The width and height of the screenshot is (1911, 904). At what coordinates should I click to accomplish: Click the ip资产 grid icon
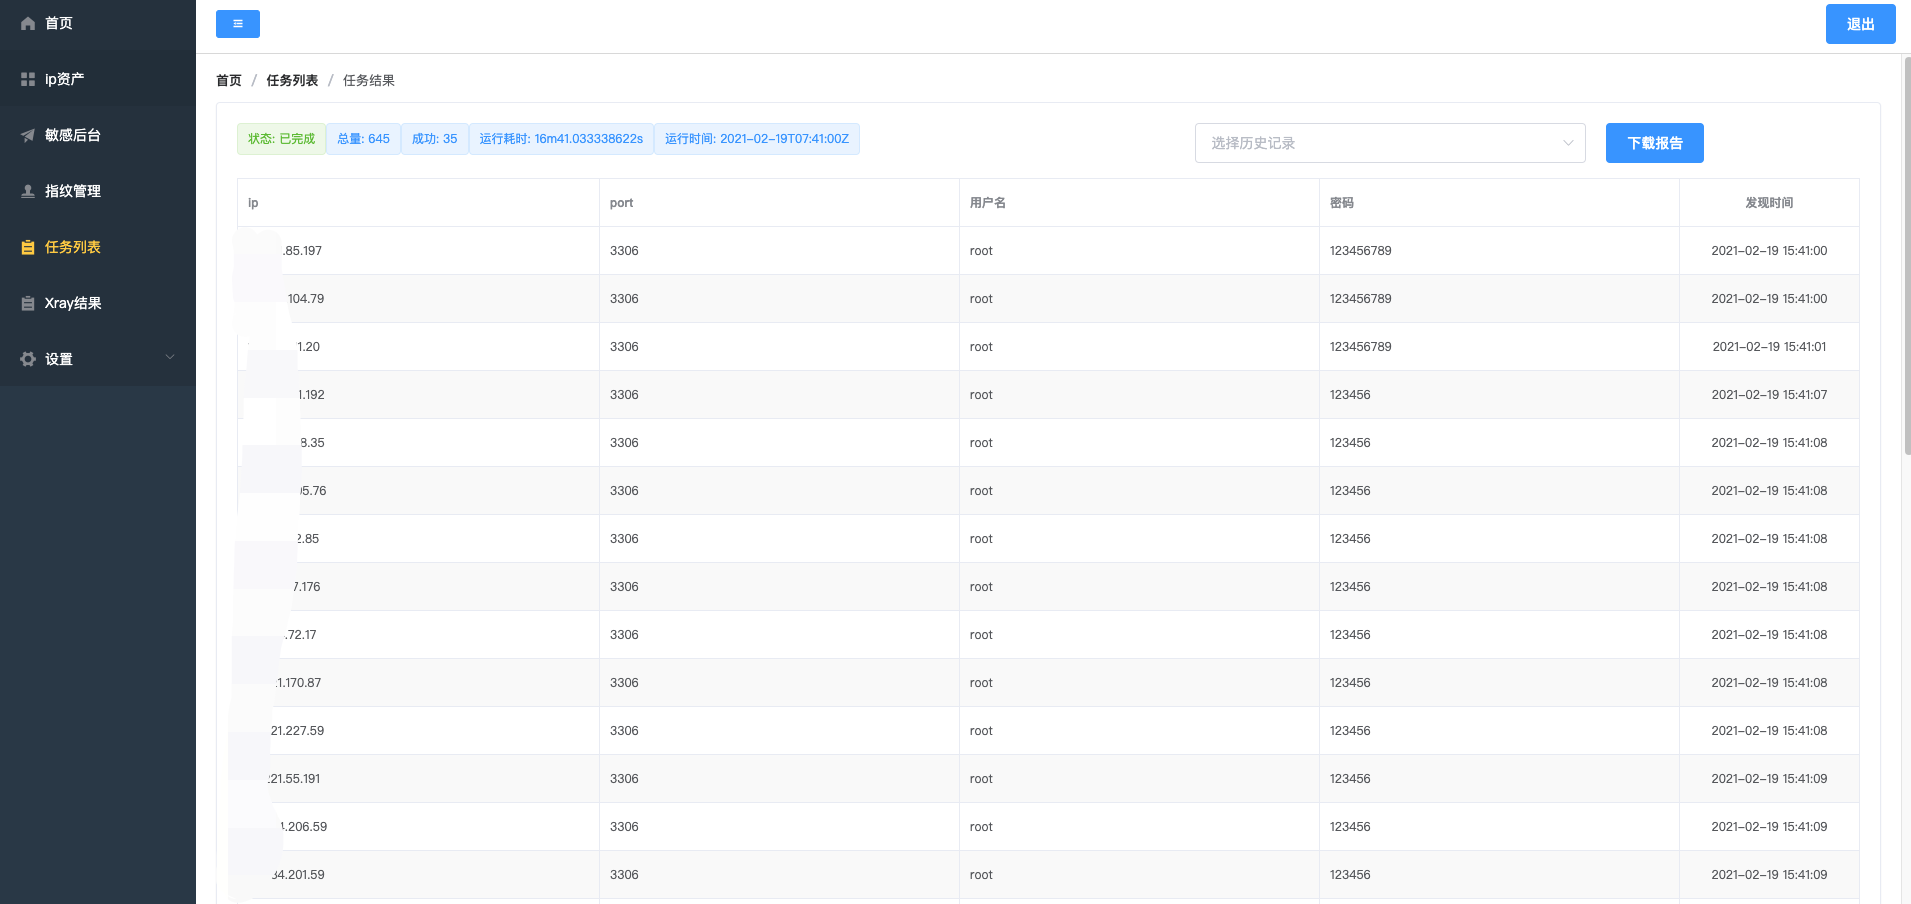28,79
